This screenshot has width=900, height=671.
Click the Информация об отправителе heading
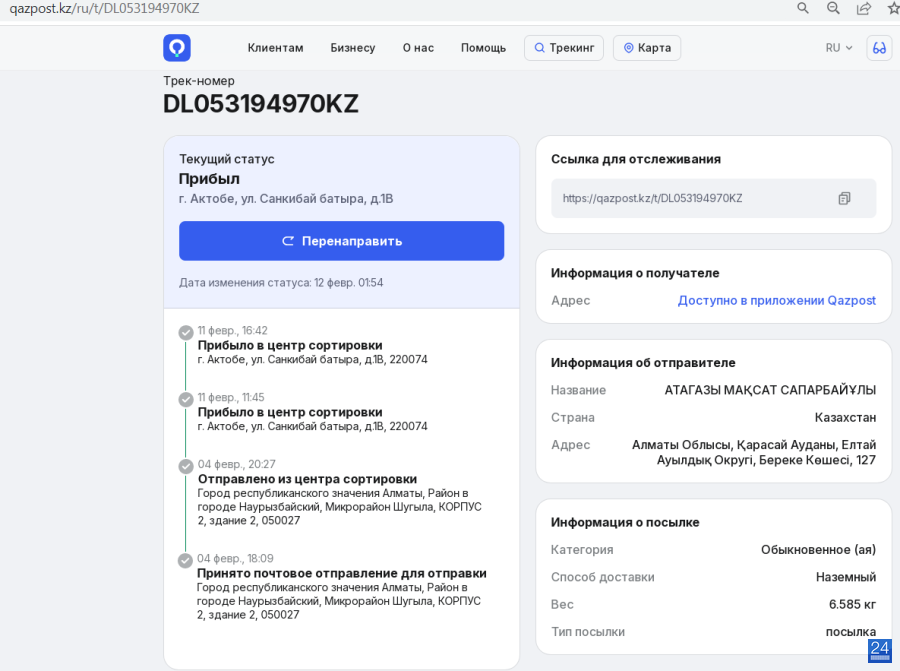click(643, 363)
